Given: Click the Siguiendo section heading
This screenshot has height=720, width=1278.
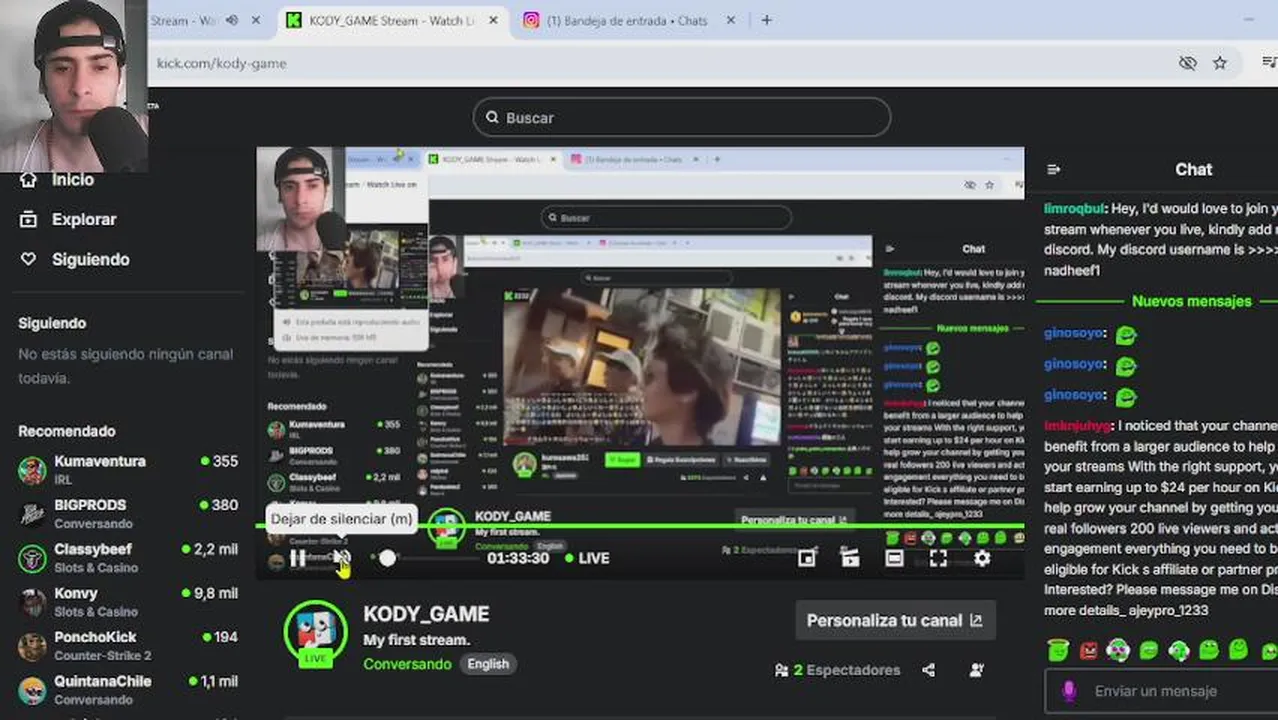Looking at the screenshot, I should (x=52, y=323).
